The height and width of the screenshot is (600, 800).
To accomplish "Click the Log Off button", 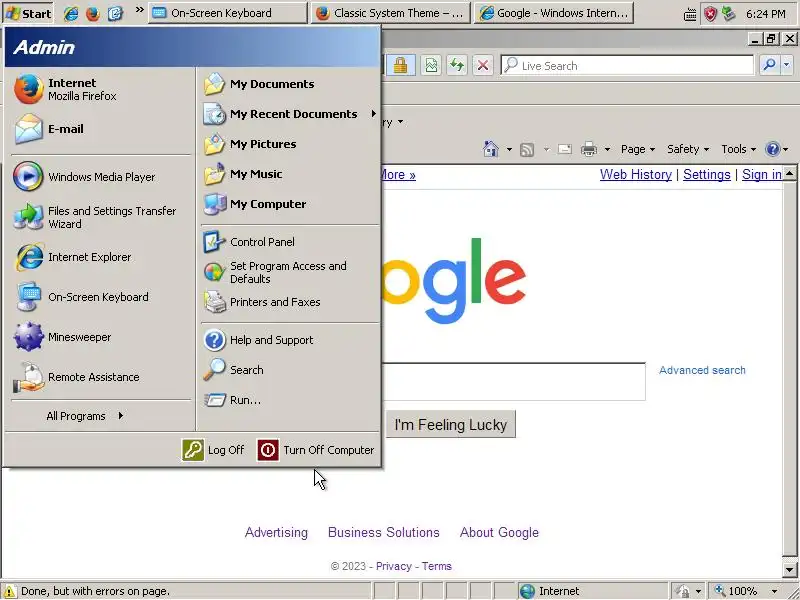I will click(x=213, y=450).
